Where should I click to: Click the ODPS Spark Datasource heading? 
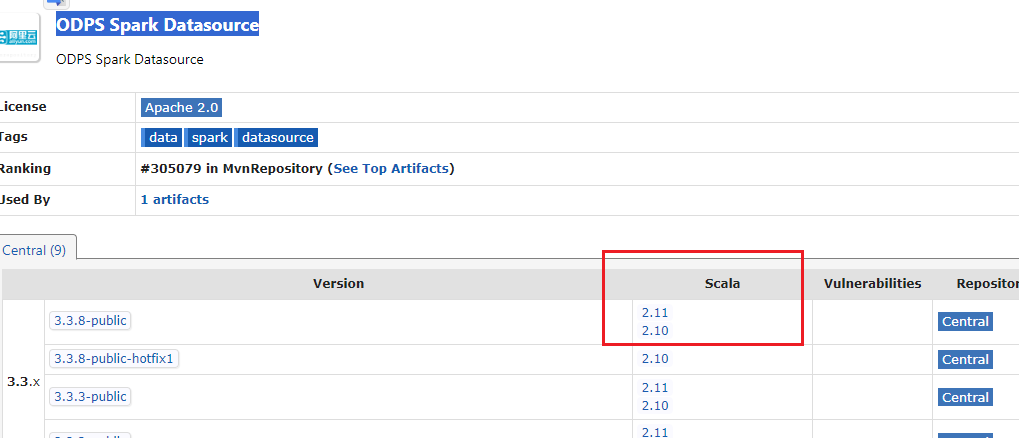(x=157, y=25)
